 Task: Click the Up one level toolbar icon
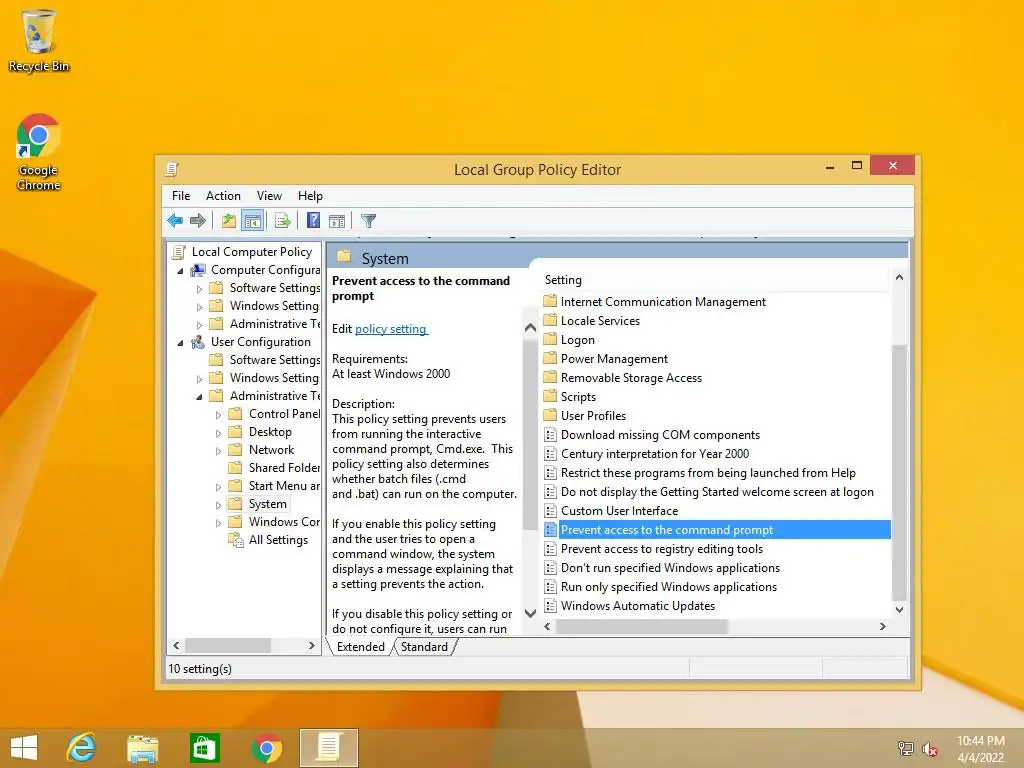click(229, 221)
